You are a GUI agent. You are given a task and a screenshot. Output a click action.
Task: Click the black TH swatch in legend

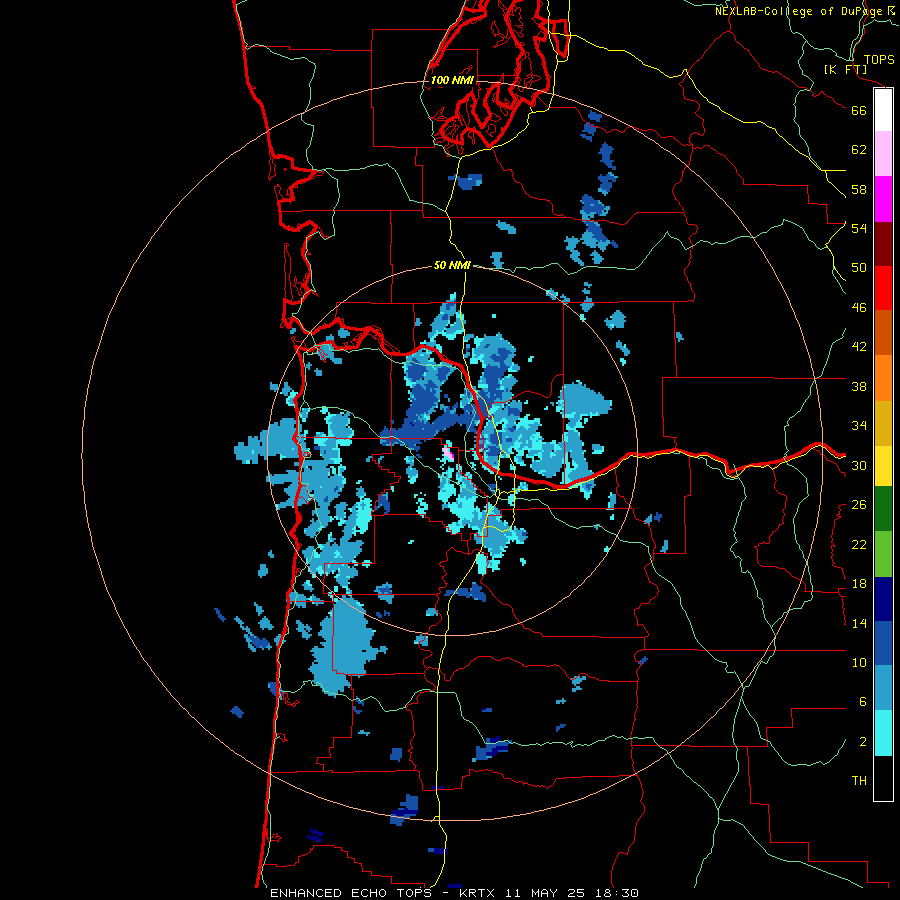tap(883, 778)
